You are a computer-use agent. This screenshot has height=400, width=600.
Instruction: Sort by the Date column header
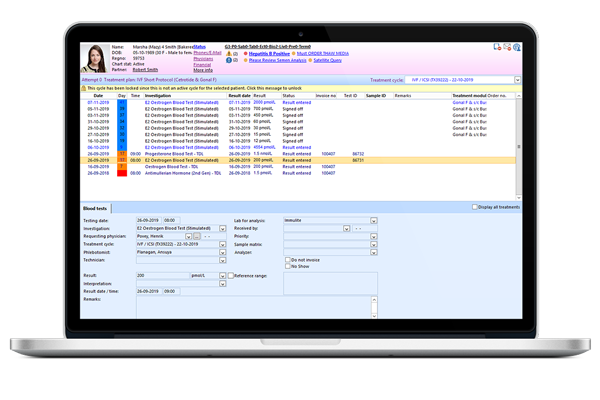98,96
